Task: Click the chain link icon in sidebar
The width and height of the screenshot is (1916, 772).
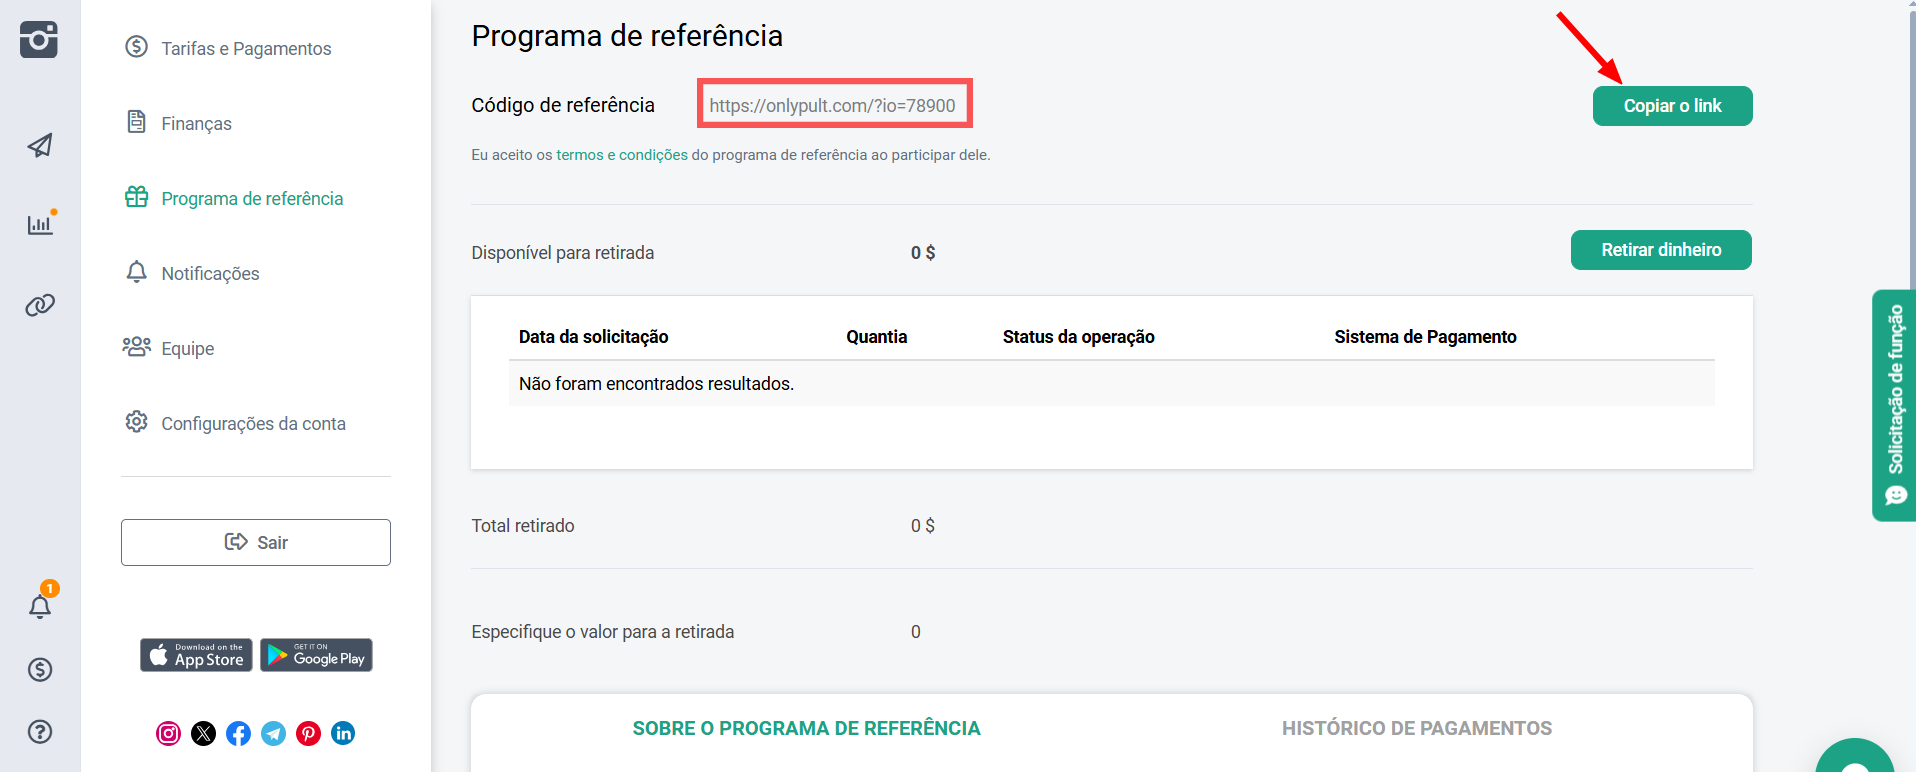Action: (x=40, y=305)
